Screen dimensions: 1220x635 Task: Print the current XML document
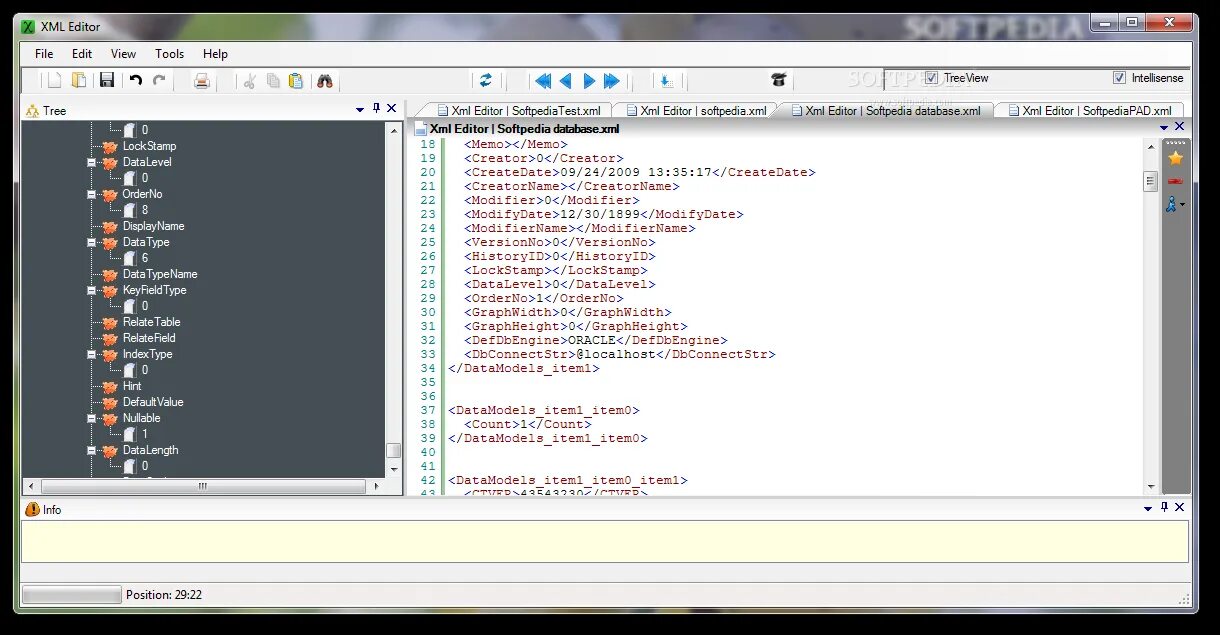[x=202, y=81]
